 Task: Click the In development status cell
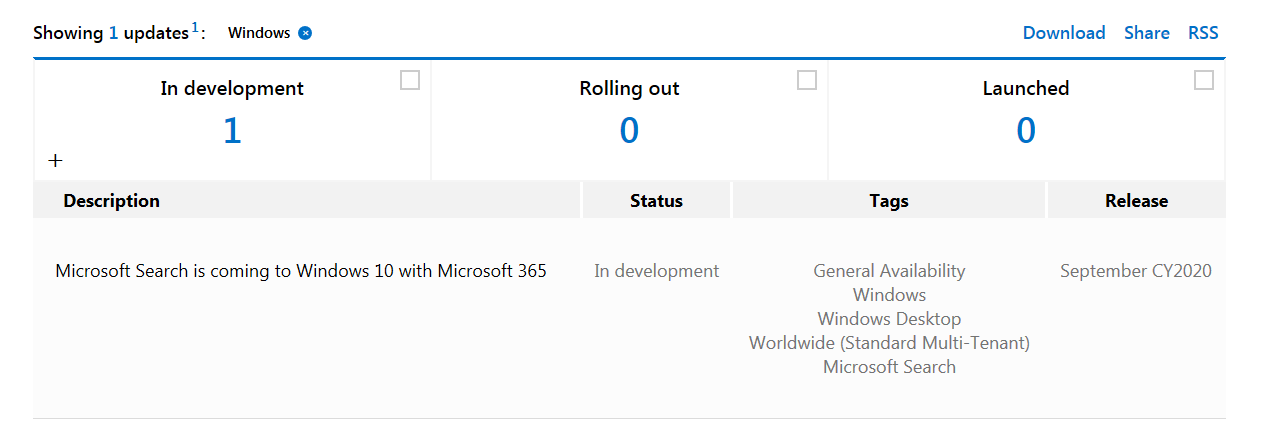click(x=656, y=271)
